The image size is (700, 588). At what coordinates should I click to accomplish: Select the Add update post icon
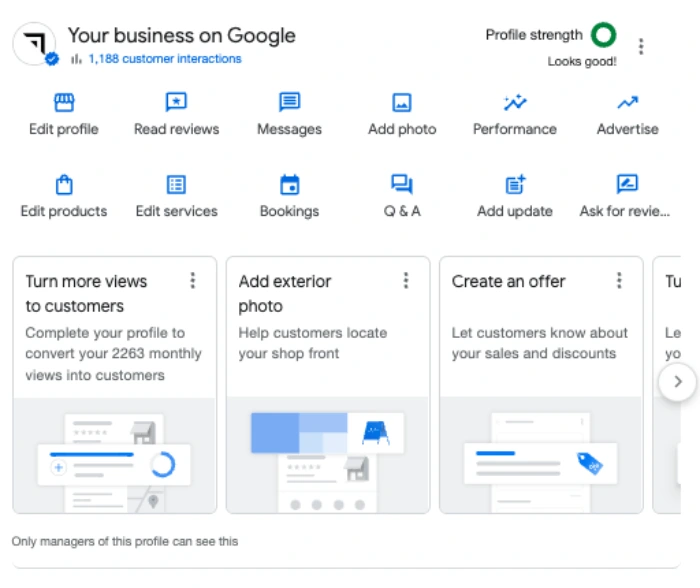click(x=515, y=184)
